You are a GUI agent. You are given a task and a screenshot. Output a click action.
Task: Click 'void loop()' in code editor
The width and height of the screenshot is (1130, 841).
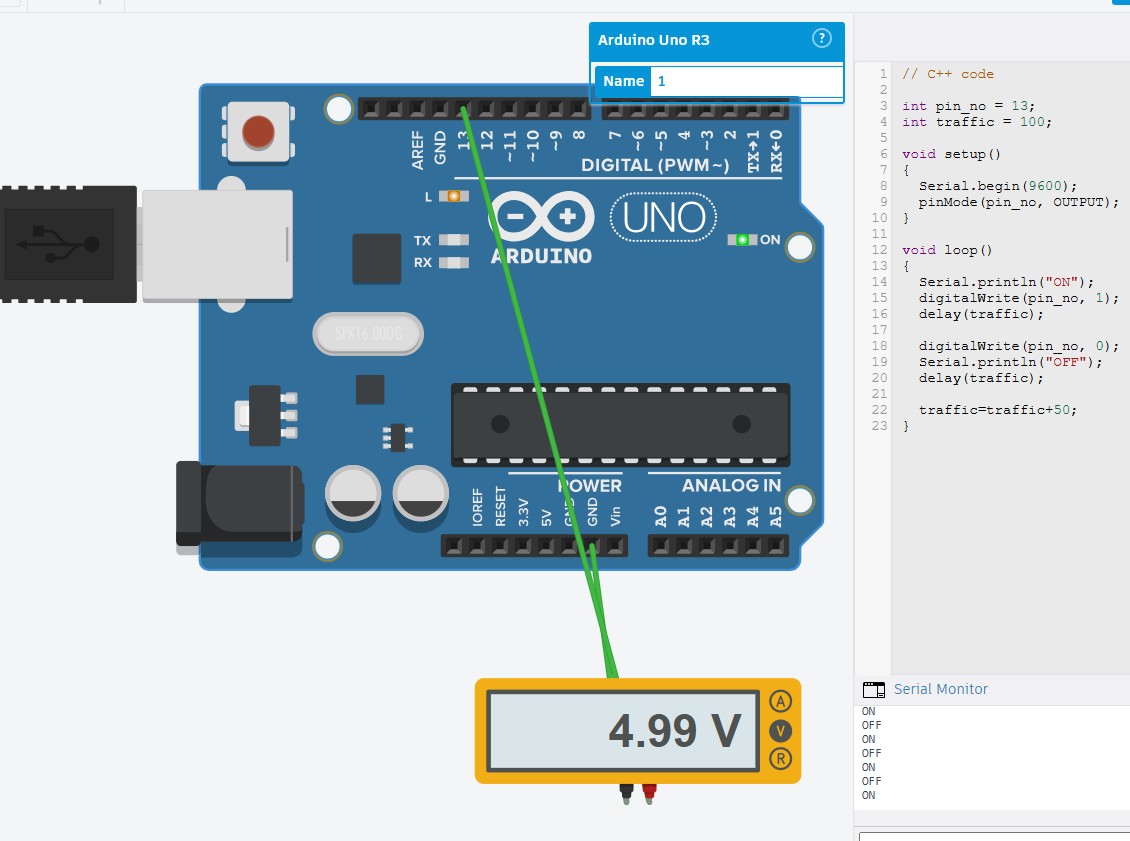coord(947,250)
